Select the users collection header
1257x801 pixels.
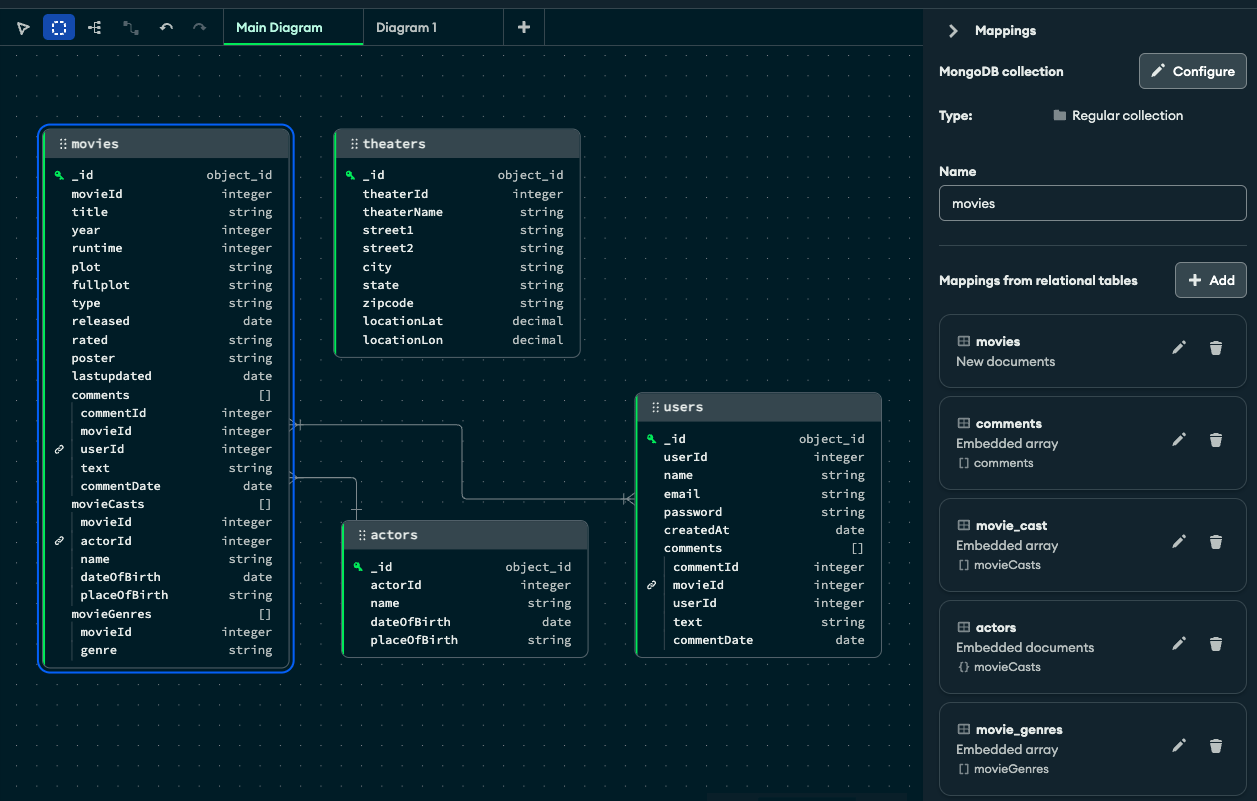(x=759, y=407)
